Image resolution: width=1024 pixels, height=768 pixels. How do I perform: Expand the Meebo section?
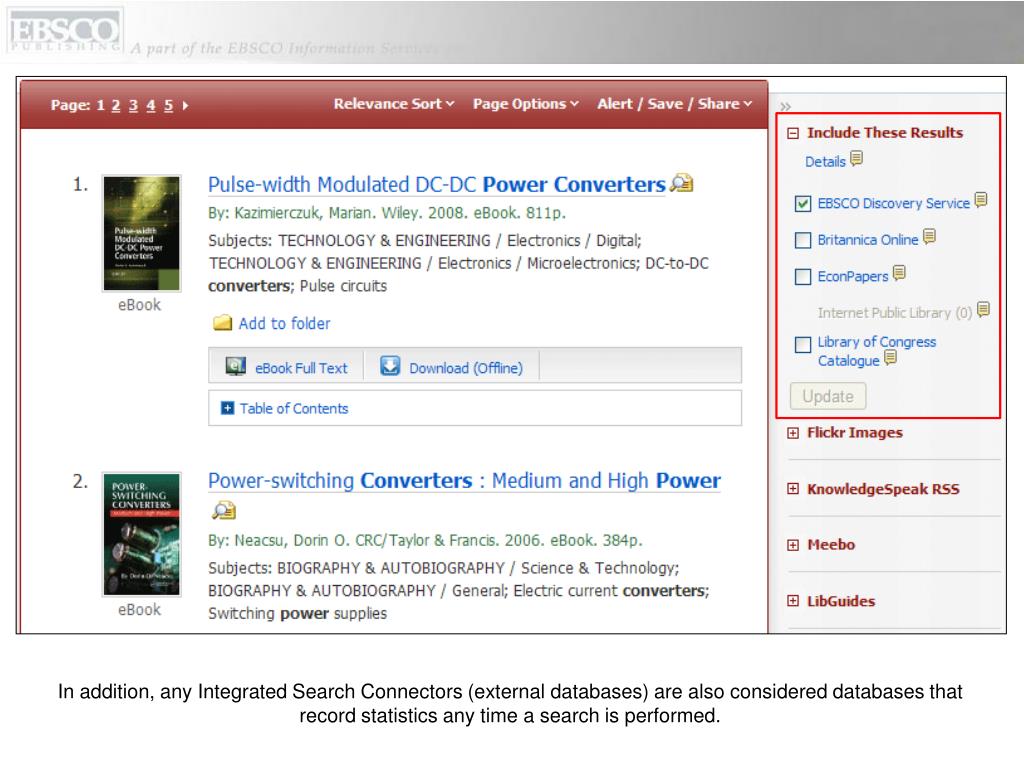click(793, 545)
